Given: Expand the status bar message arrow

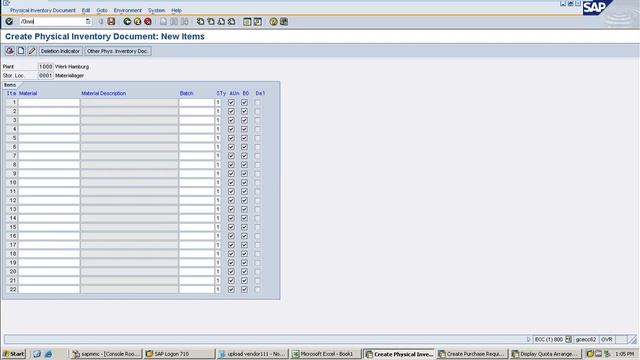Looking at the screenshot, I should (528, 340).
